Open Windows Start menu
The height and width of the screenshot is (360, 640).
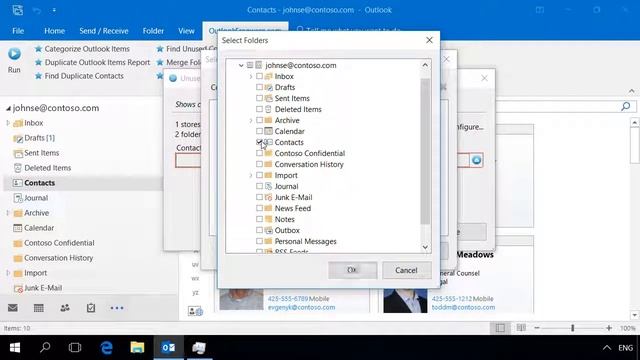(x=15, y=347)
